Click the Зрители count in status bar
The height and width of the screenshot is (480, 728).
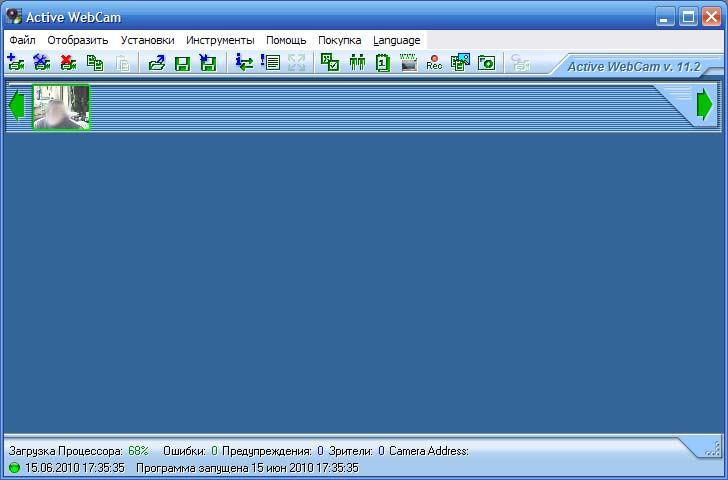click(381, 451)
